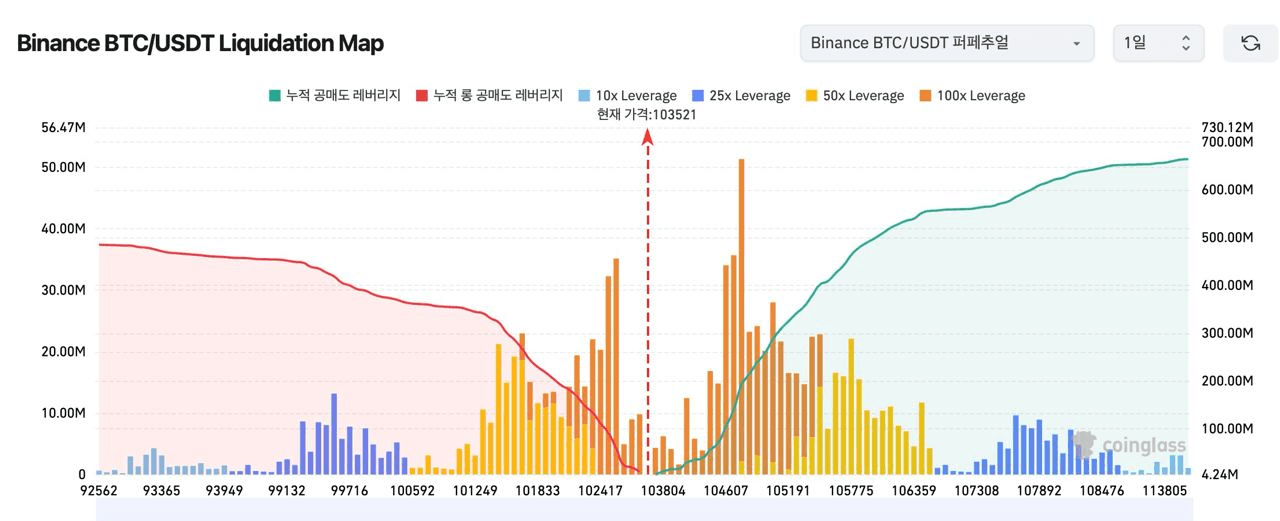Click the right axis value 730.12M
Viewport: 1280px width, 521px height.
pos(1226,127)
